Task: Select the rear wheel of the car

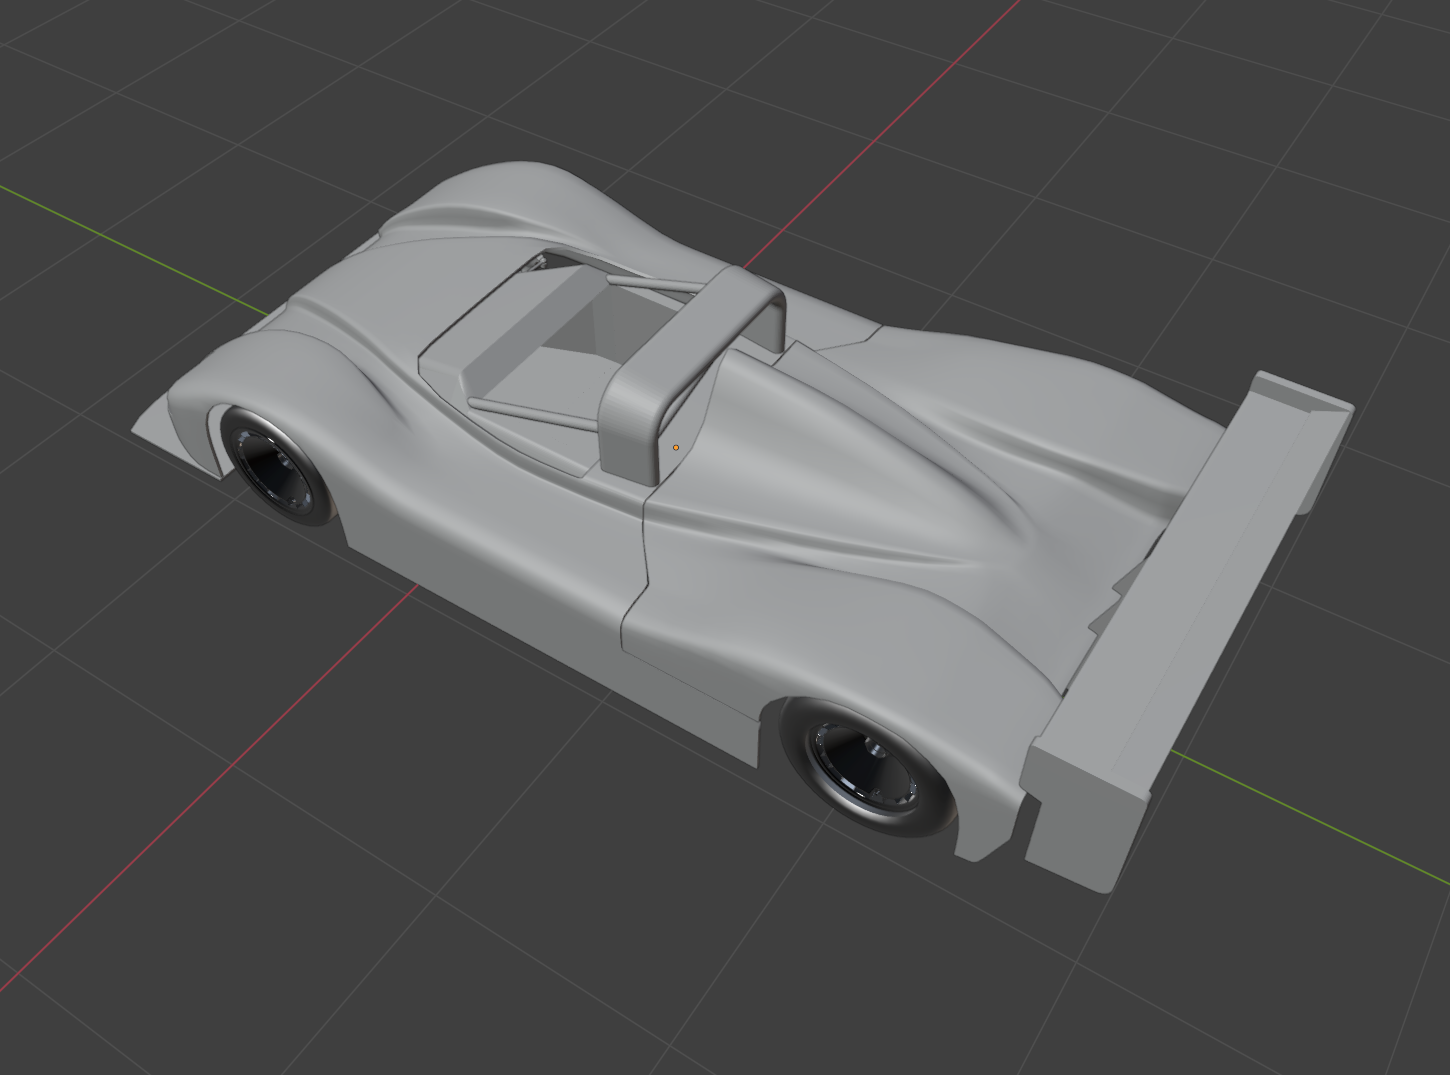Action: coord(868,765)
